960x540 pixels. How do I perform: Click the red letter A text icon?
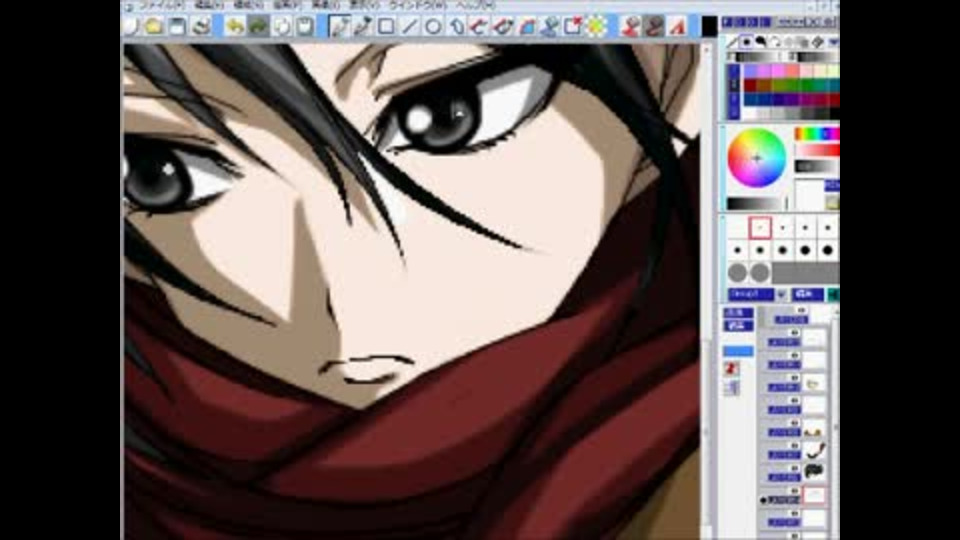click(677, 26)
